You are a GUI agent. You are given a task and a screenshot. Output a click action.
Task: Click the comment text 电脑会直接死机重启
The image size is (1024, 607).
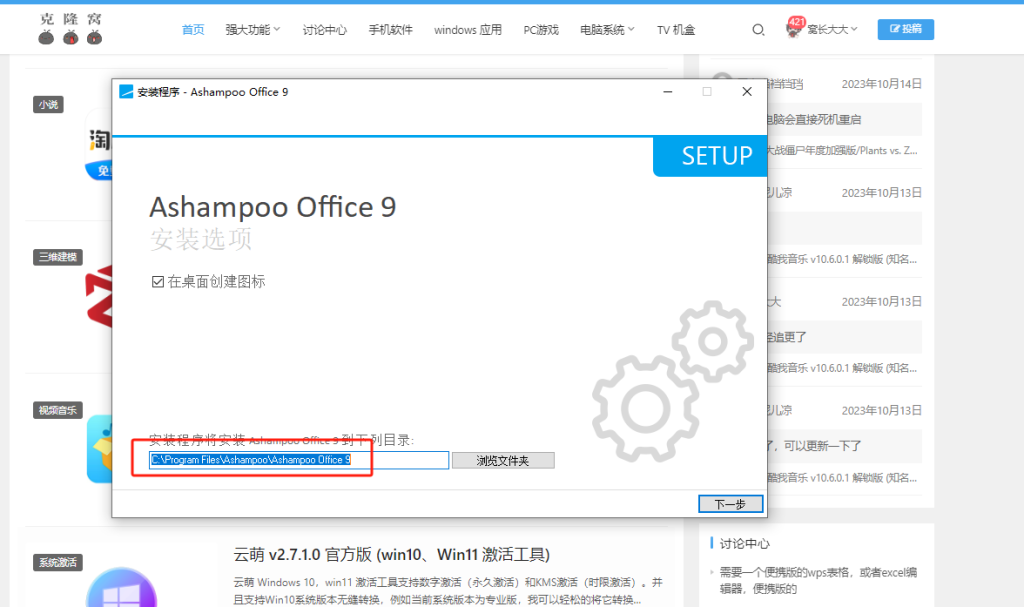point(814,120)
